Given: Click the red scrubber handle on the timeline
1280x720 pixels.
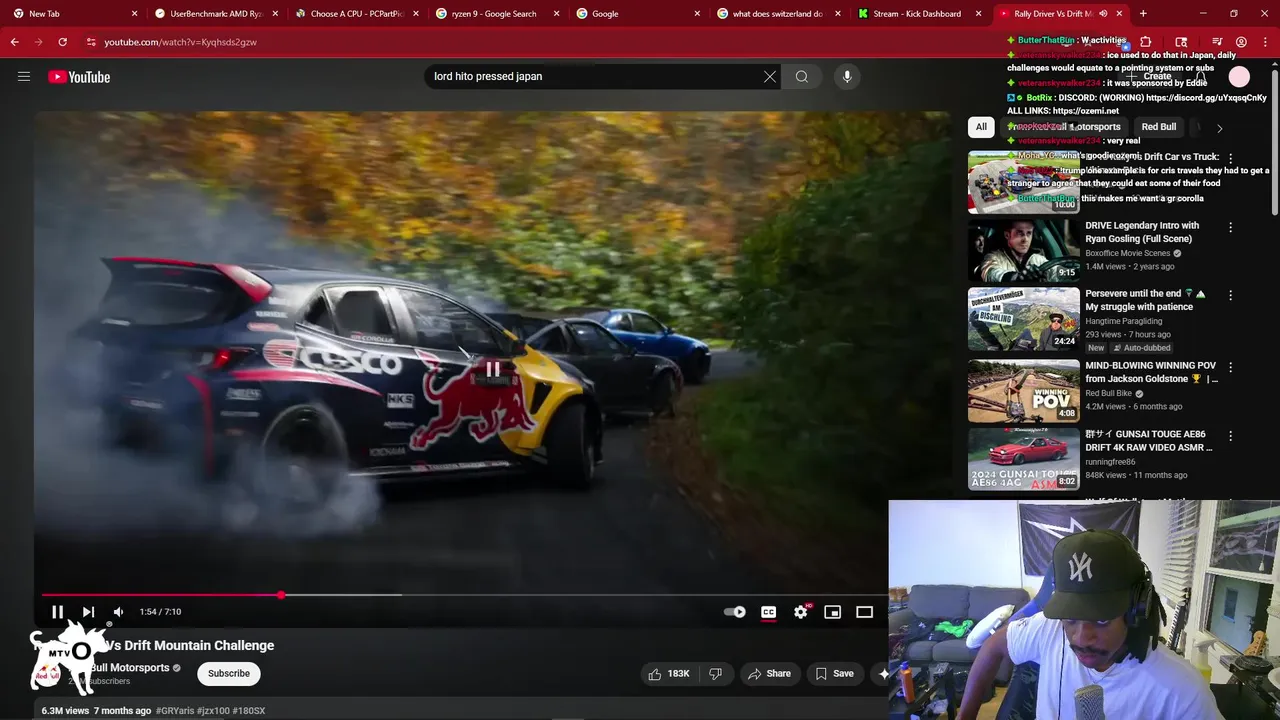Looking at the screenshot, I should click(281, 595).
